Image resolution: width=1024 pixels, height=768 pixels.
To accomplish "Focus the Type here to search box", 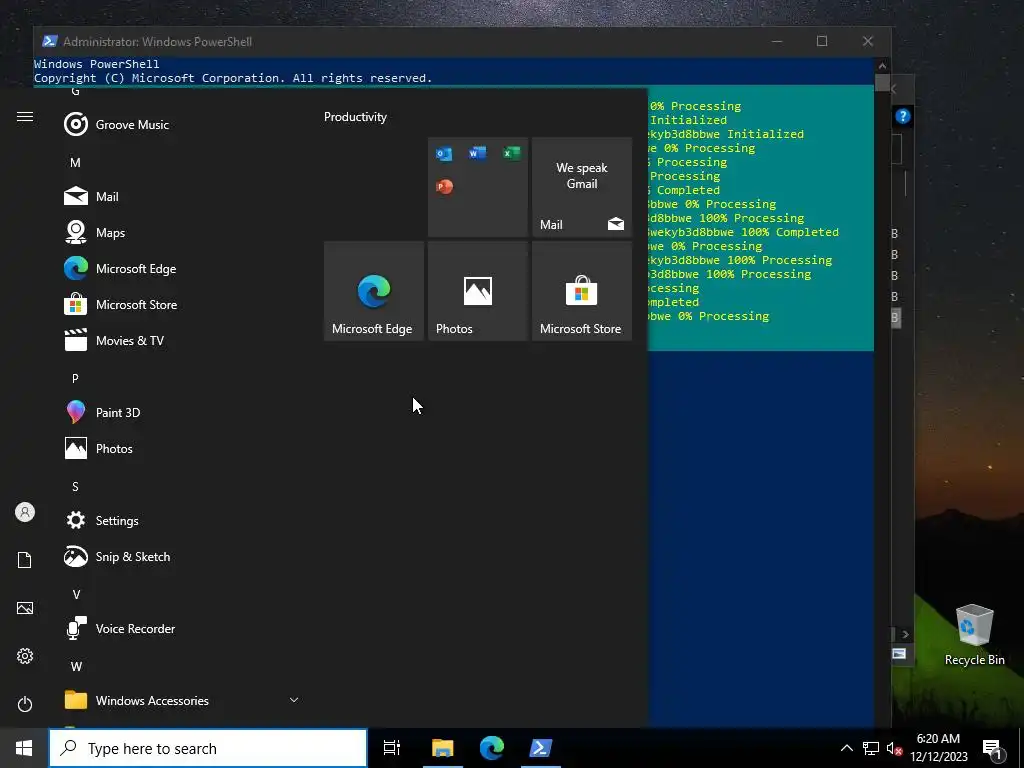I will (208, 748).
